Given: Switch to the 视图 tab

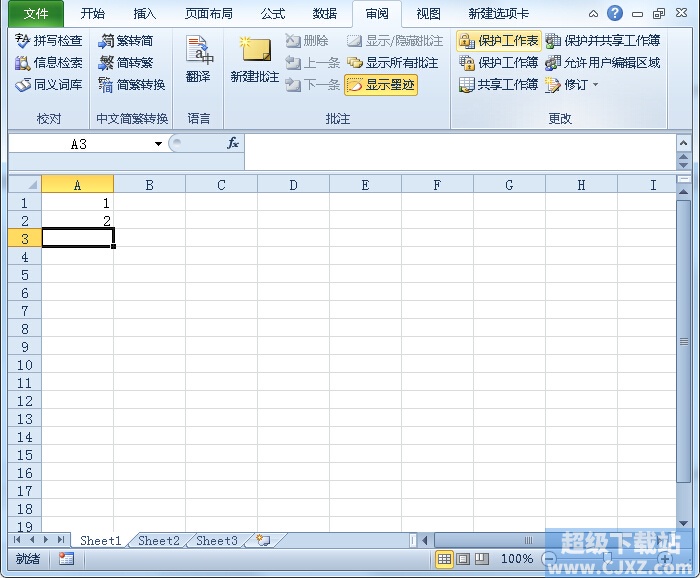Looking at the screenshot, I should pos(429,14).
